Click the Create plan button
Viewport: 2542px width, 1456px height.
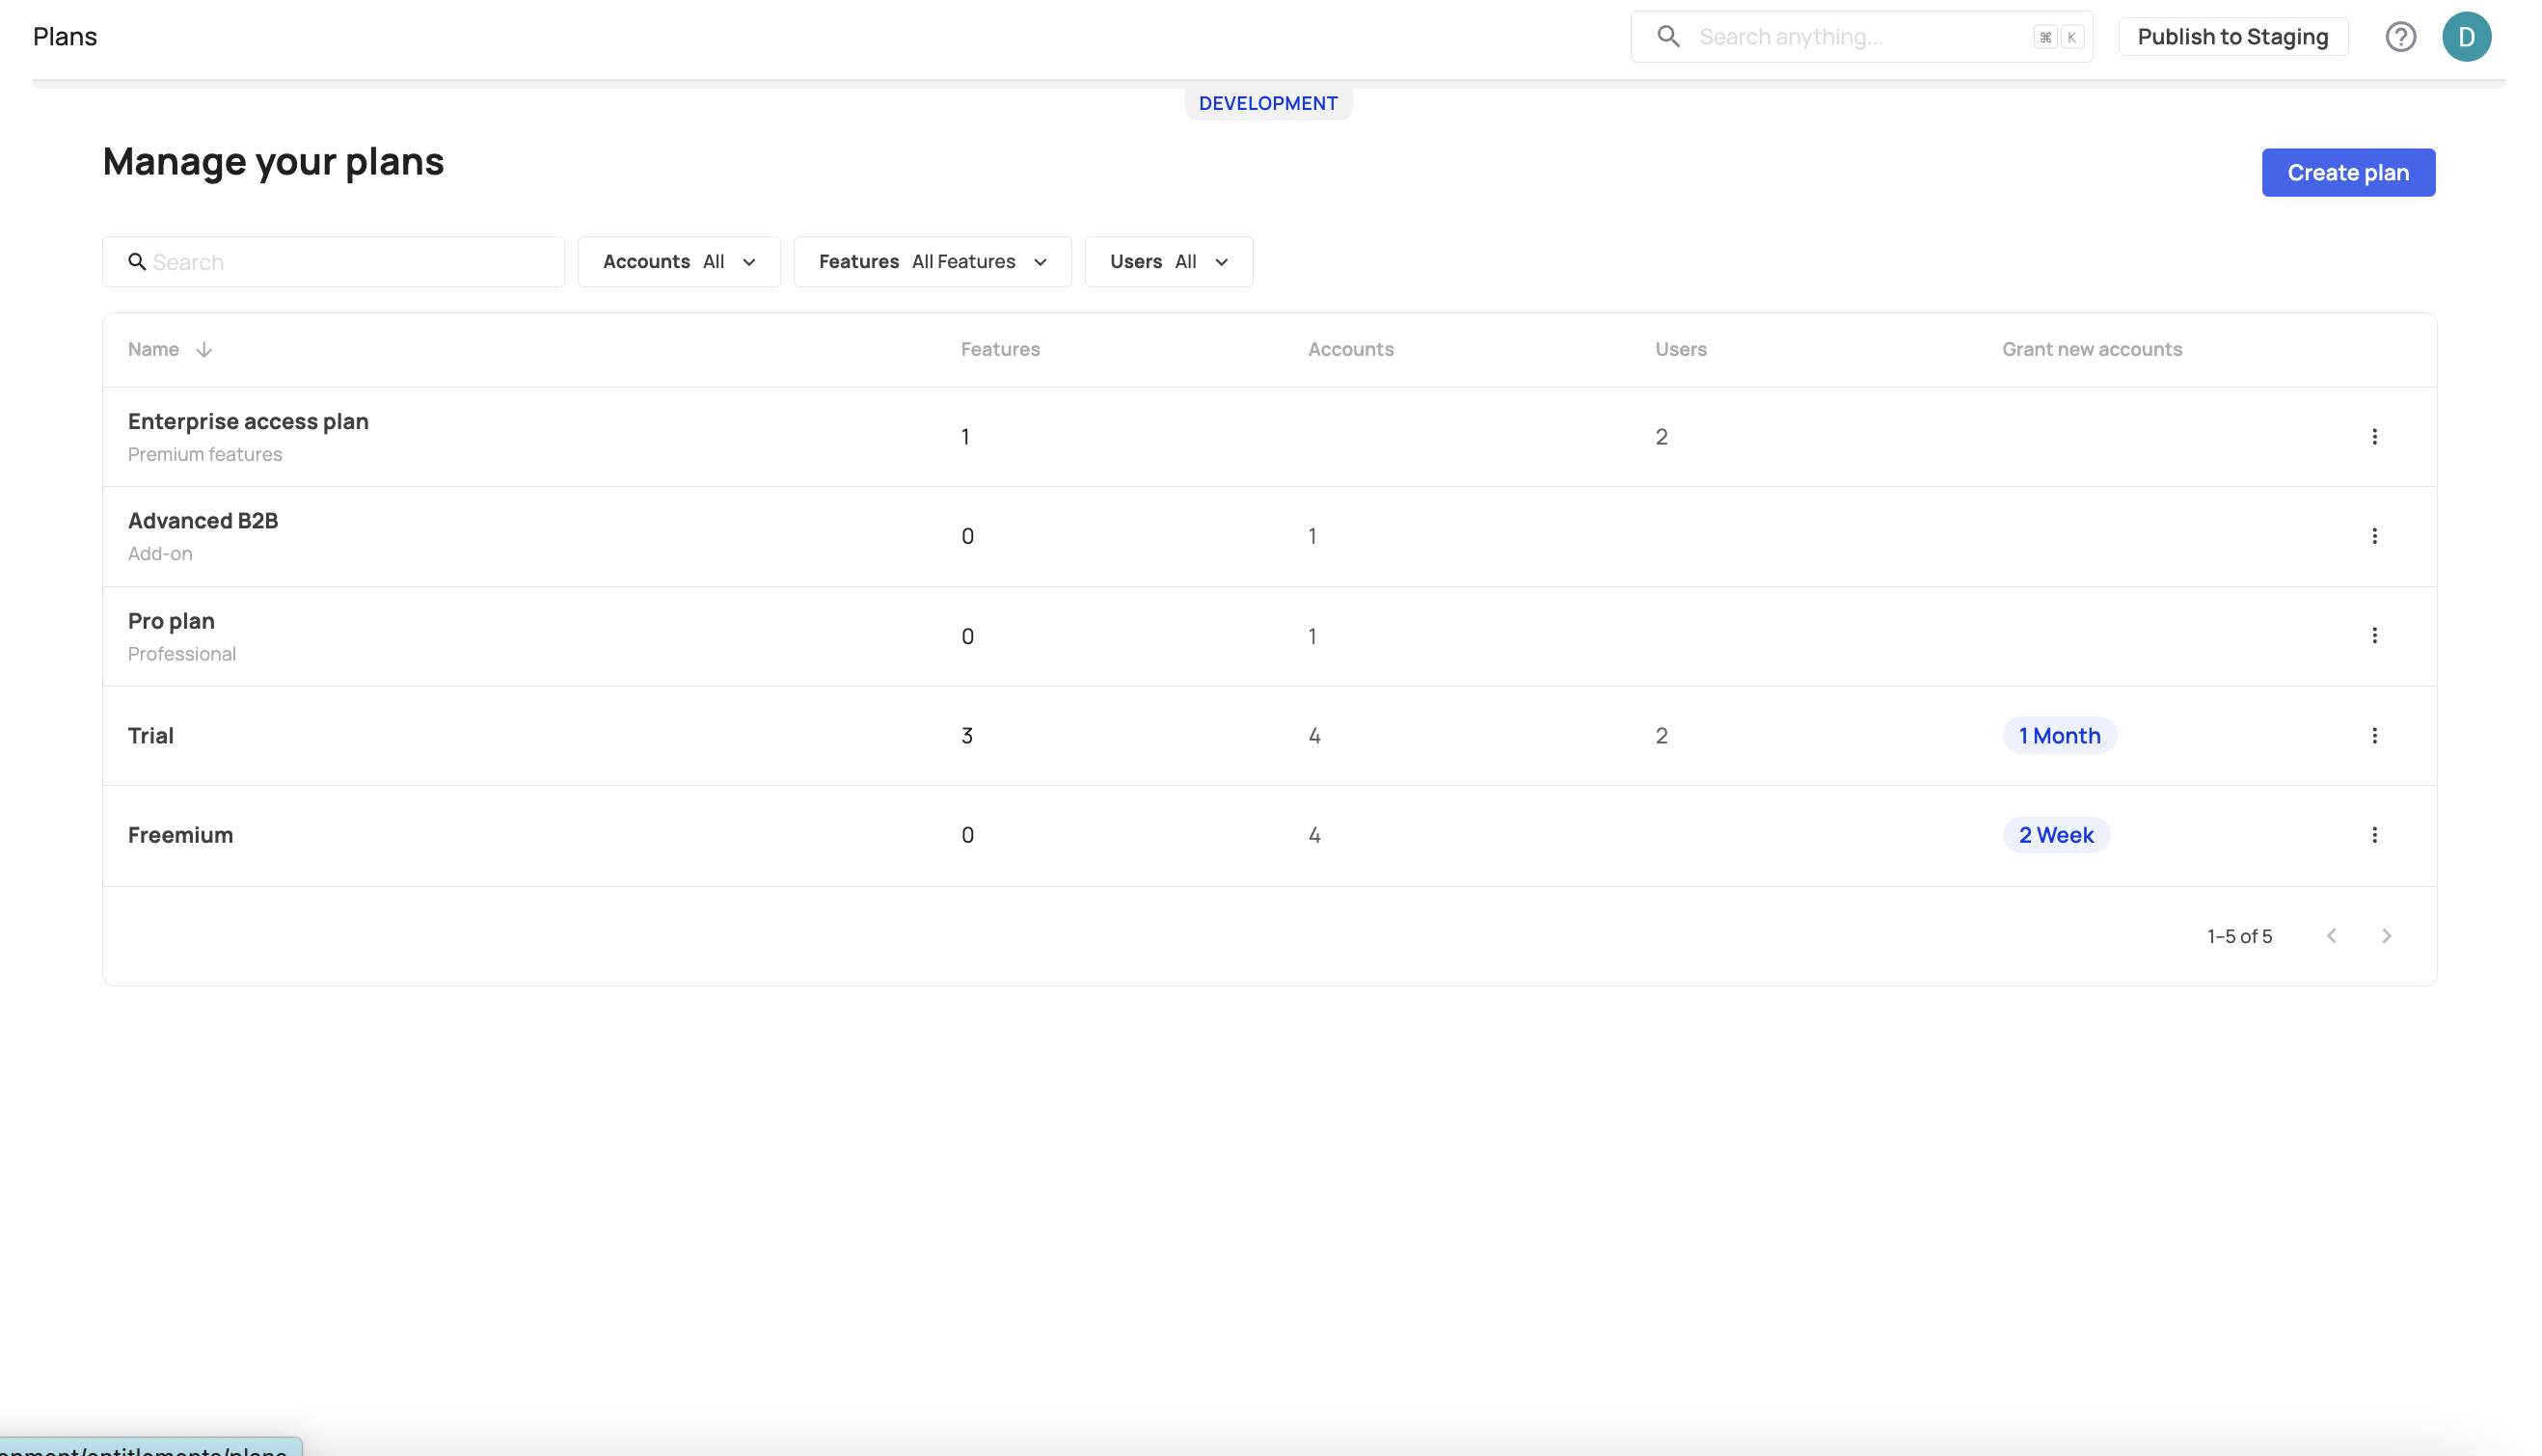coord(2347,173)
